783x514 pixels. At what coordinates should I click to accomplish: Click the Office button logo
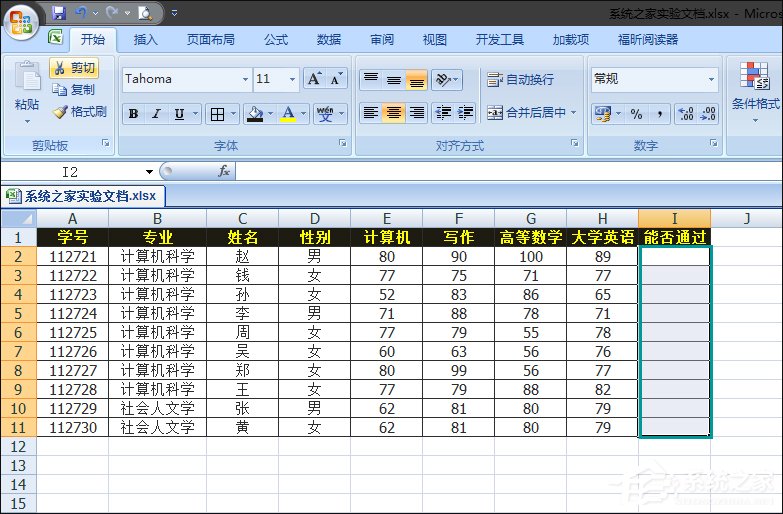point(21,21)
